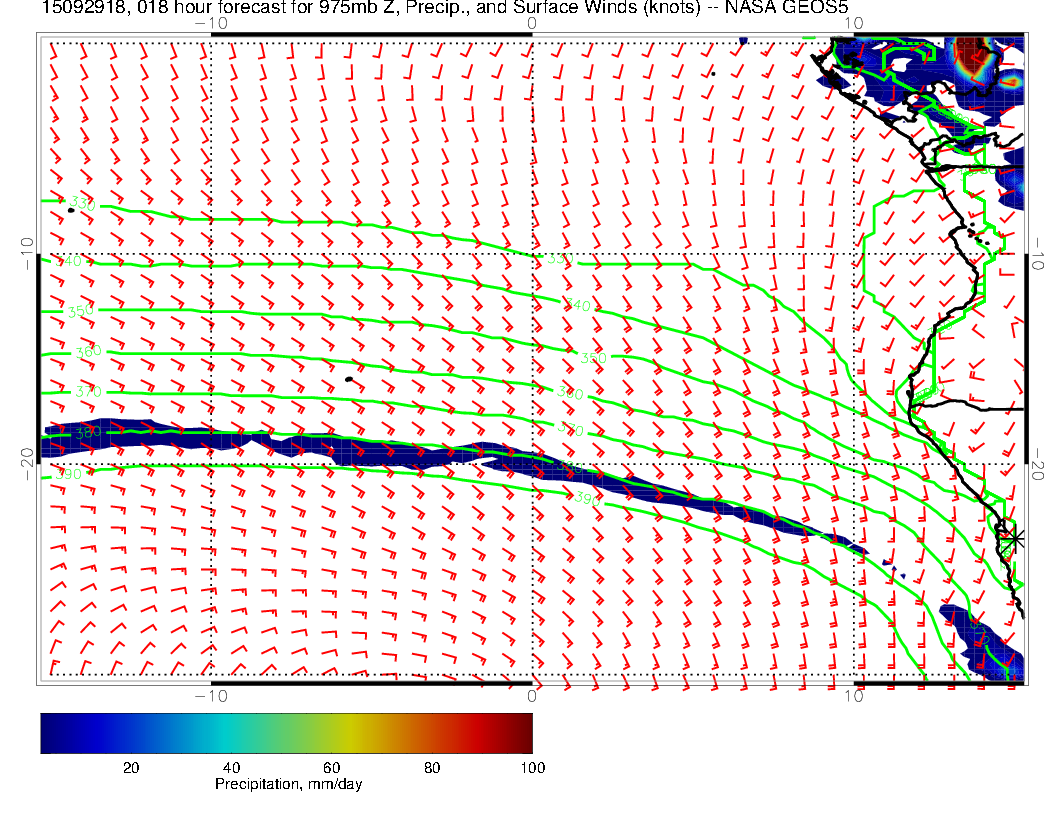Click the dark red end of the colorbar

[x=524, y=732]
